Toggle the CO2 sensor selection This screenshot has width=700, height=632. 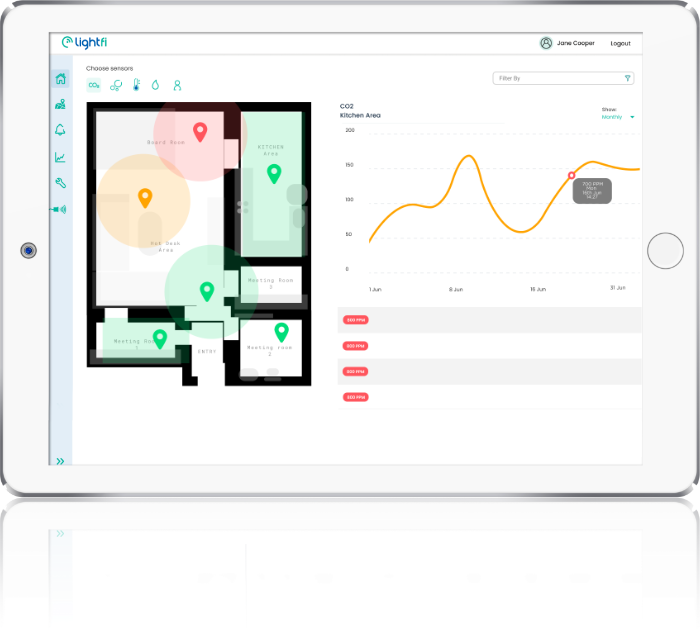[94, 86]
